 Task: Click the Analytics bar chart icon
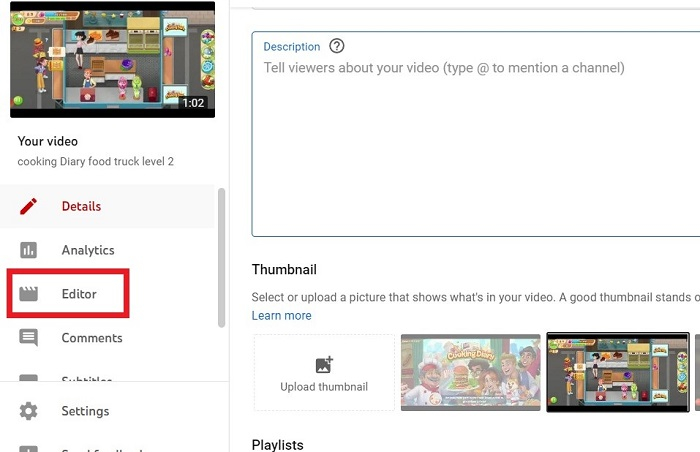coord(29,250)
